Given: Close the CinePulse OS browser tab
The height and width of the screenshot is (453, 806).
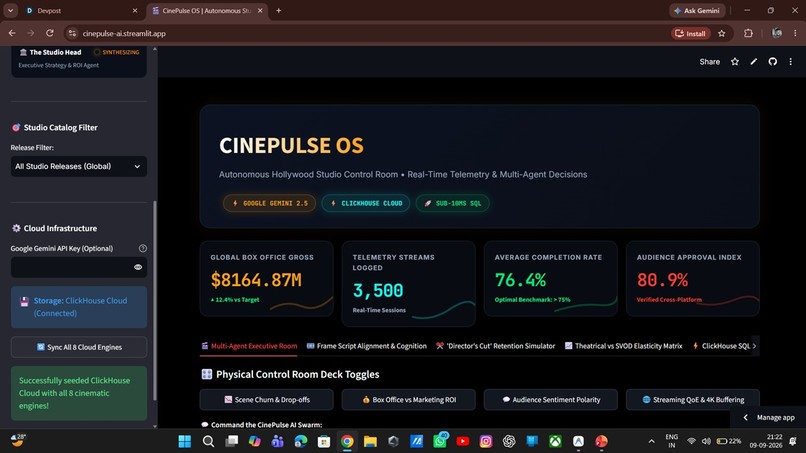Looking at the screenshot, I should [x=260, y=10].
